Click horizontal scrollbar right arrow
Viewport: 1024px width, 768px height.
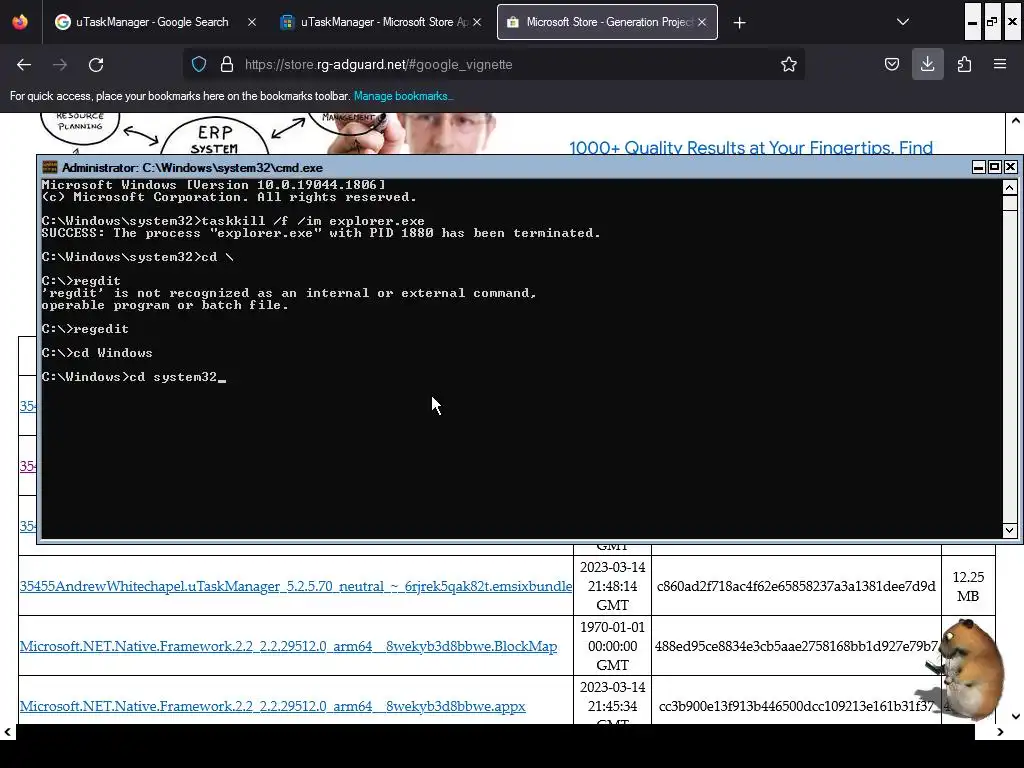1000,732
